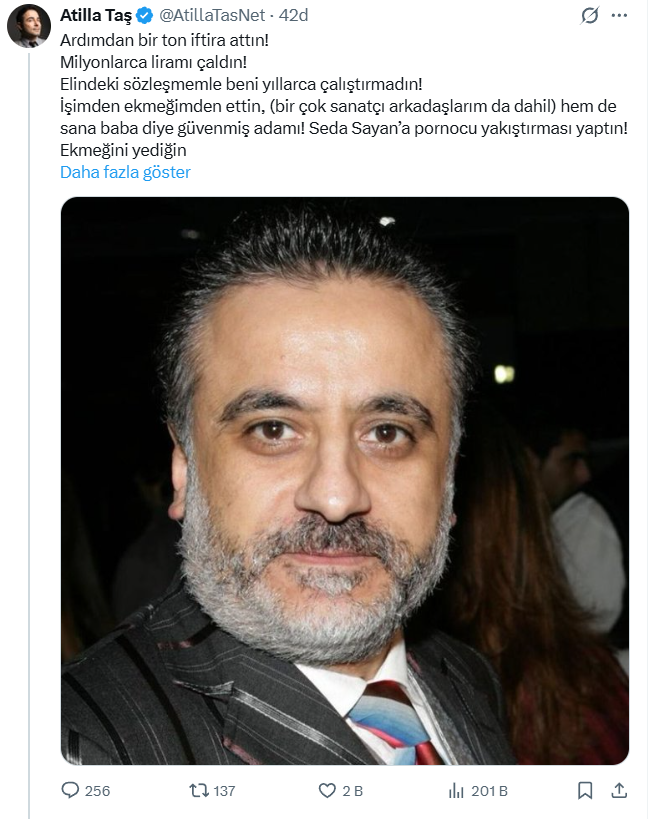This screenshot has height=819, width=668.
Task: Open the three-dot more options menu
Action: tap(619, 16)
